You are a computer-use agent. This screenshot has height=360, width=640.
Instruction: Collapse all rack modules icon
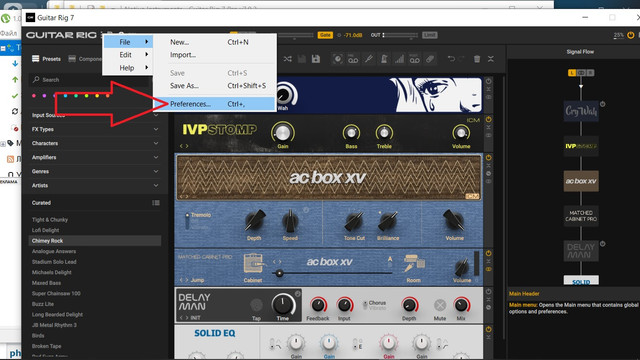[491, 59]
